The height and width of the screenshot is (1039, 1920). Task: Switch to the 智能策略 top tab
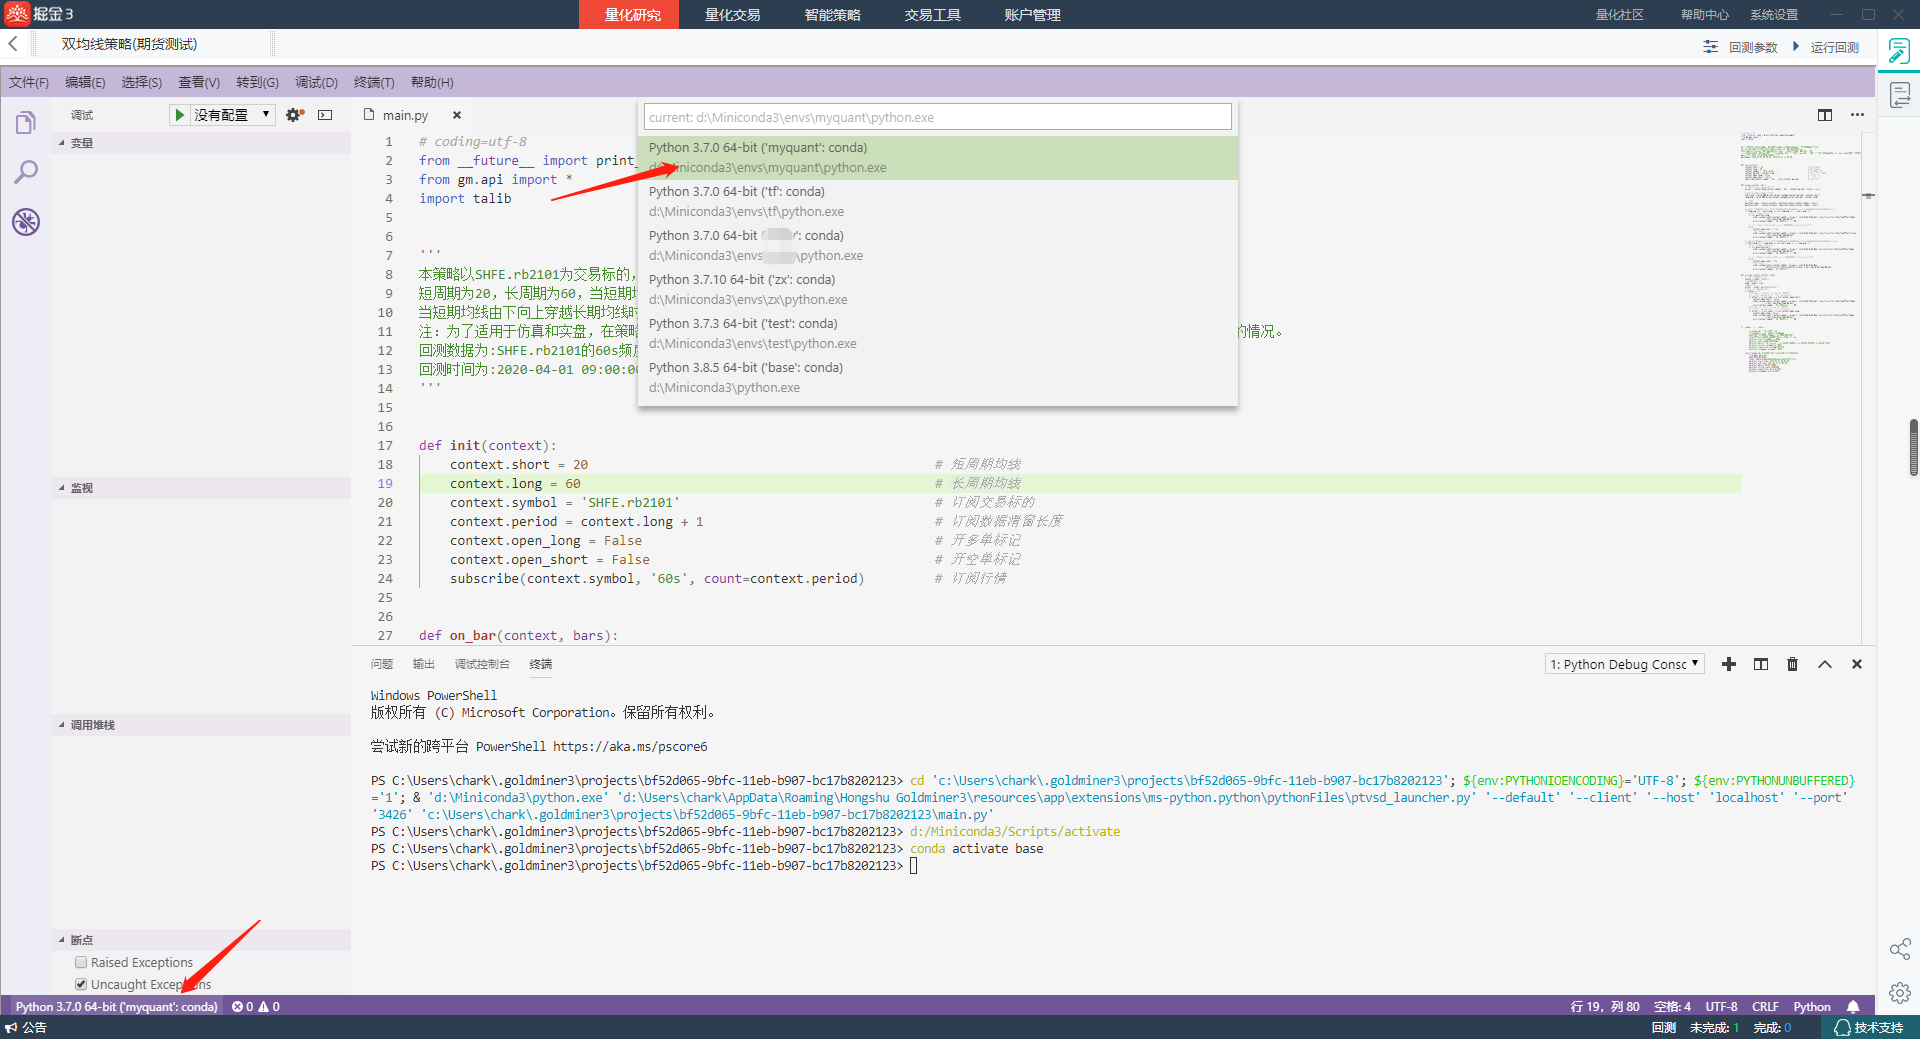point(832,15)
